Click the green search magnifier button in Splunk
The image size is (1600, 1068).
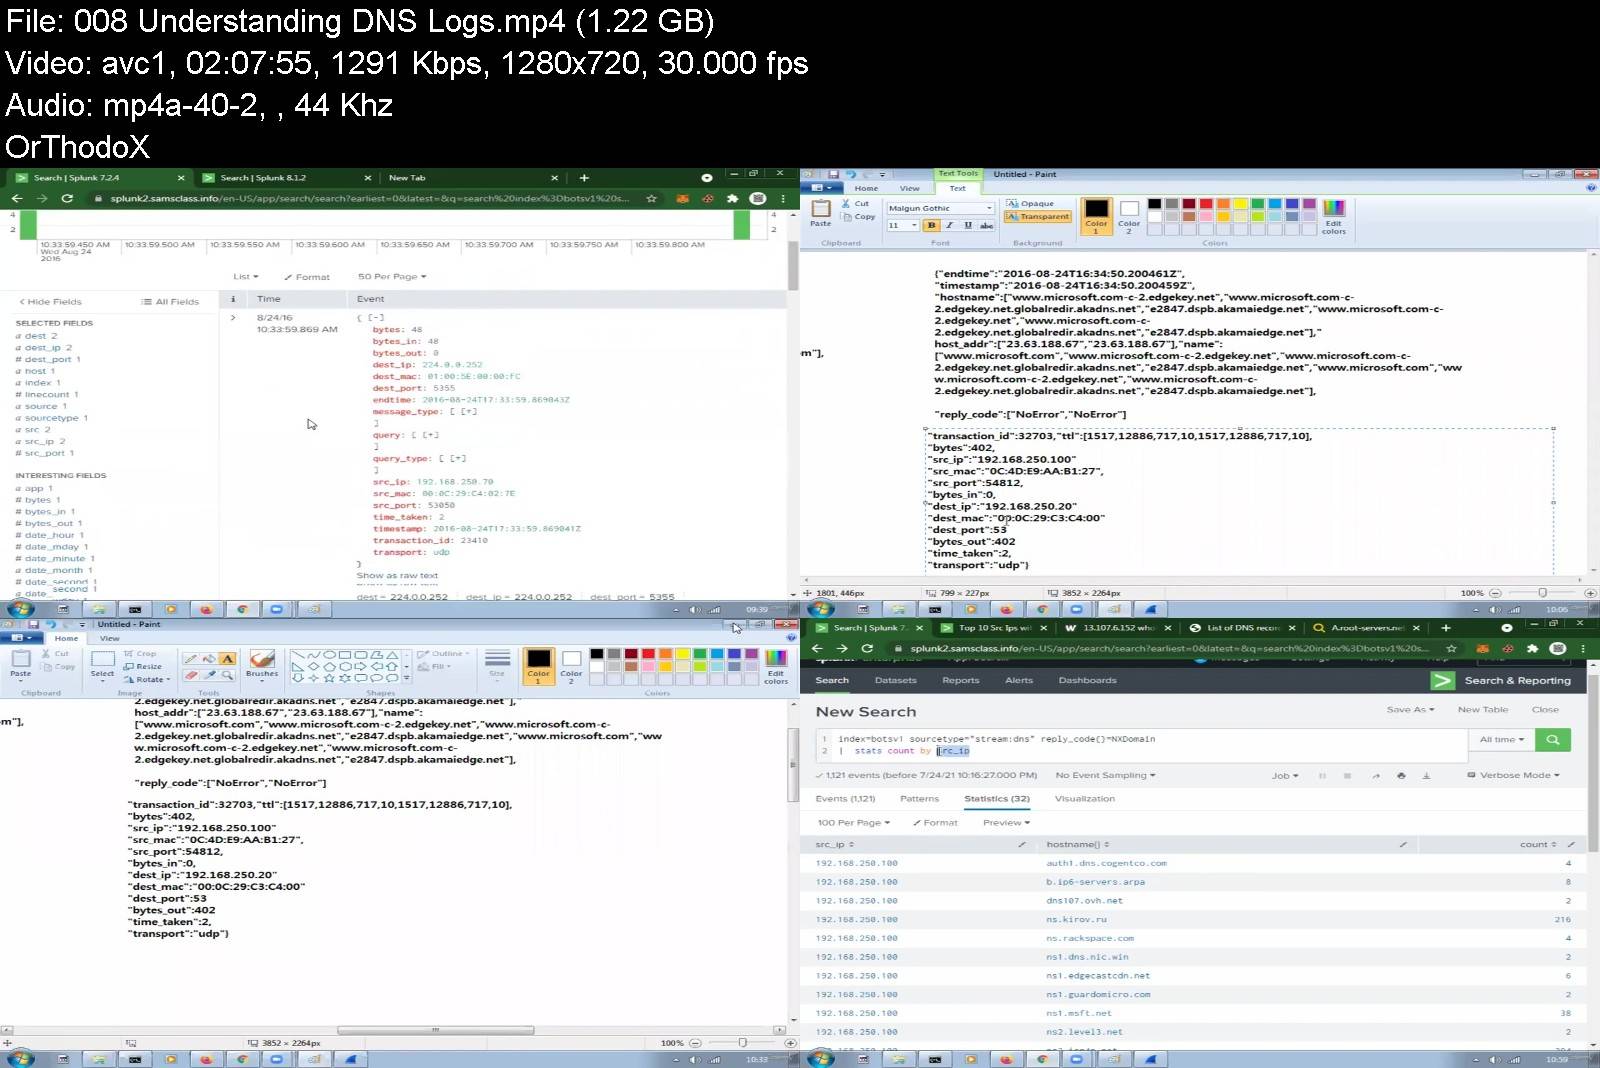click(x=1552, y=739)
